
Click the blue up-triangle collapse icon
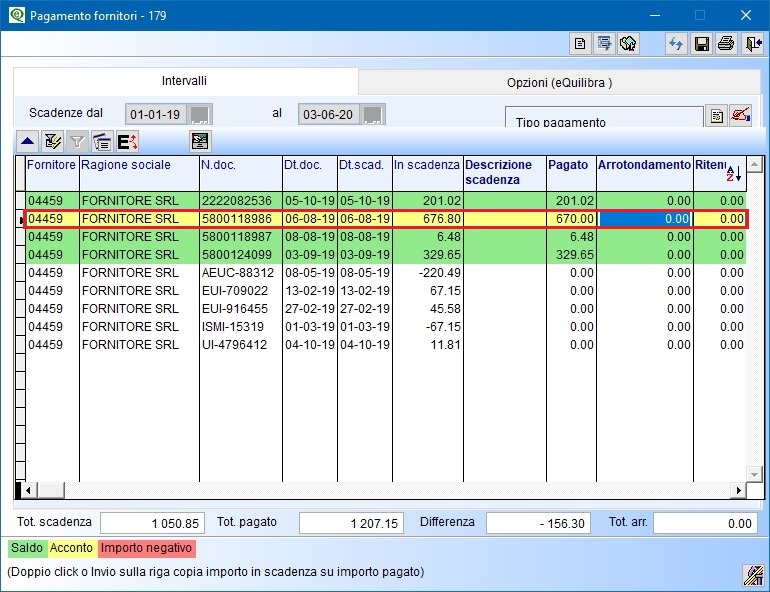pyautogui.click(x=28, y=142)
